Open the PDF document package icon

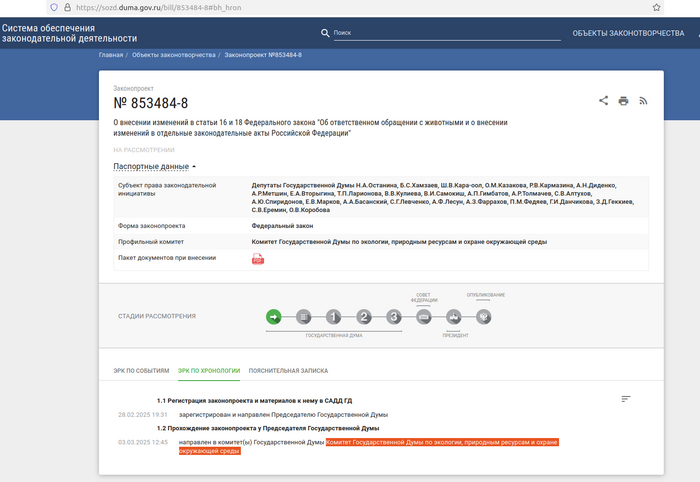[x=258, y=259]
